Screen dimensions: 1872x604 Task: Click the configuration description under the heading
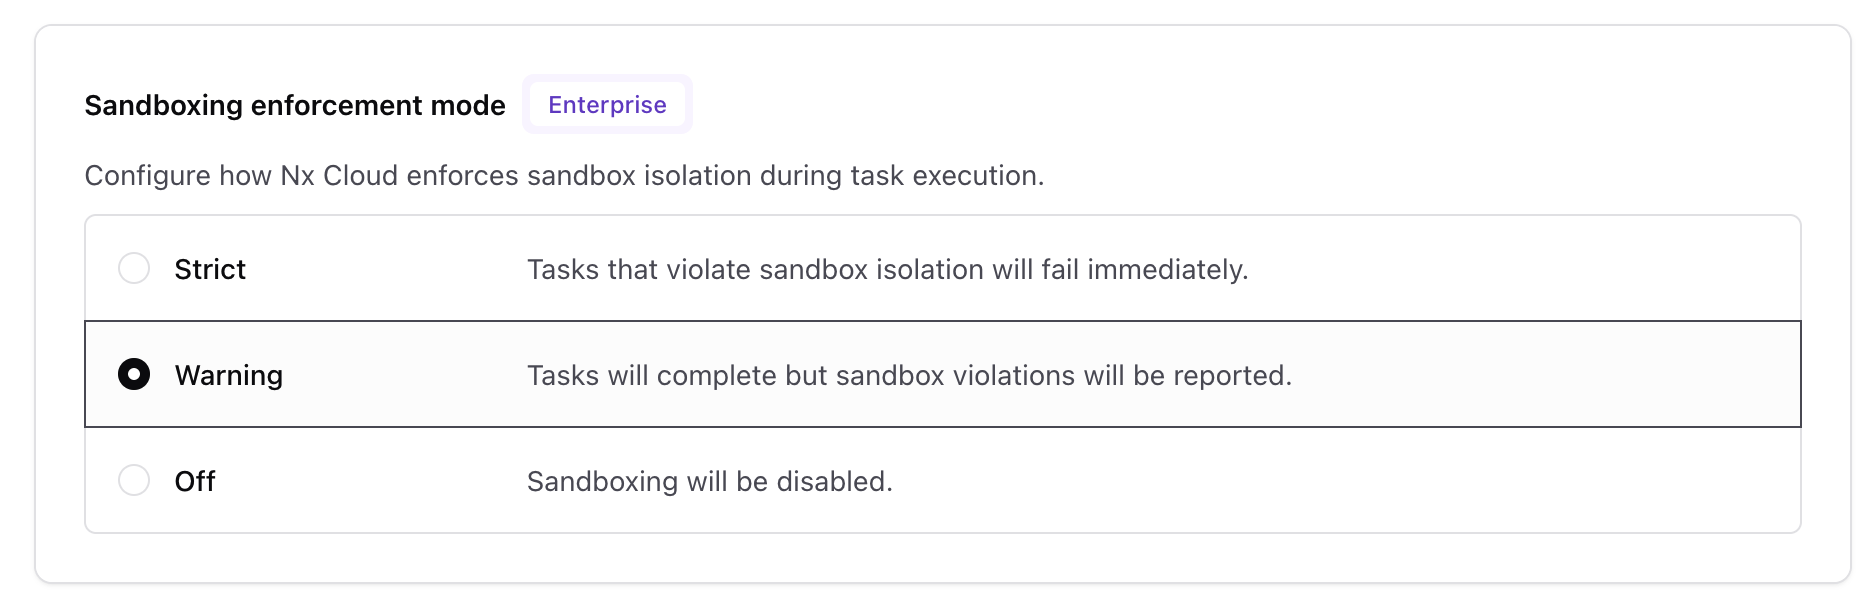point(565,175)
